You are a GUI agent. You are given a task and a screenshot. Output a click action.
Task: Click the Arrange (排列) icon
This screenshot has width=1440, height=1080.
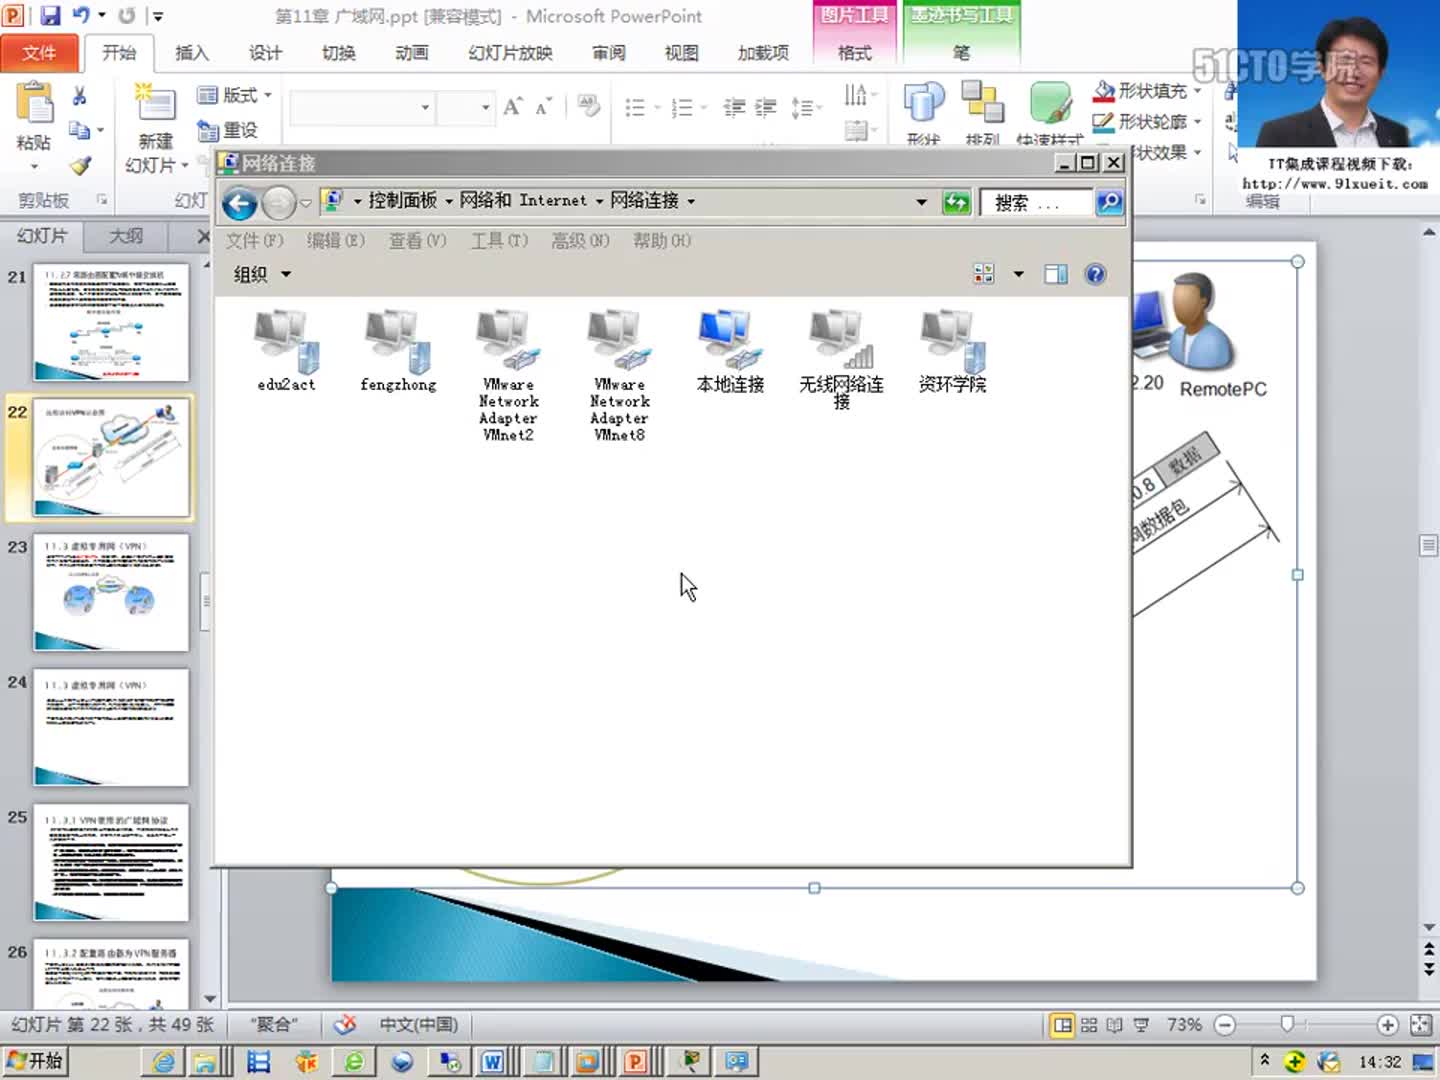click(982, 104)
